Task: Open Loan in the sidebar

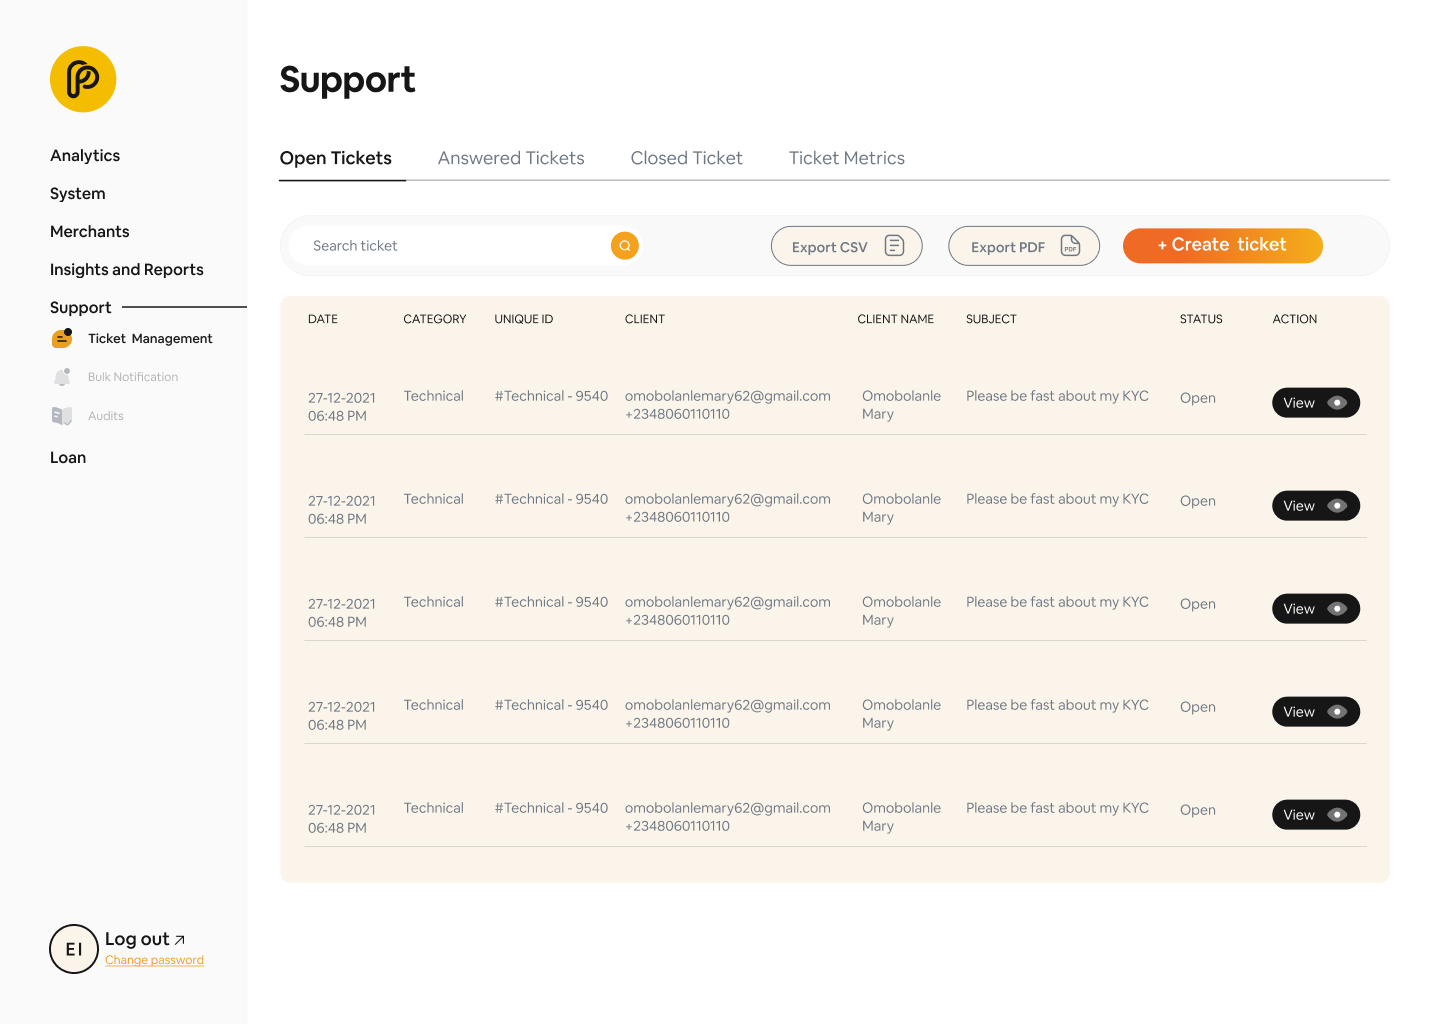Action: pyautogui.click(x=68, y=458)
